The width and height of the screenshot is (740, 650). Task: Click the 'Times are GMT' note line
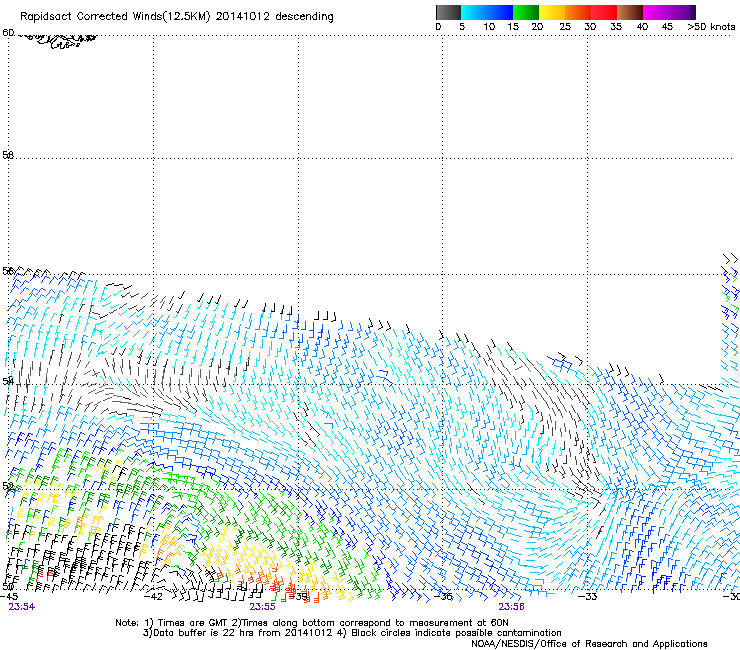pos(312,623)
